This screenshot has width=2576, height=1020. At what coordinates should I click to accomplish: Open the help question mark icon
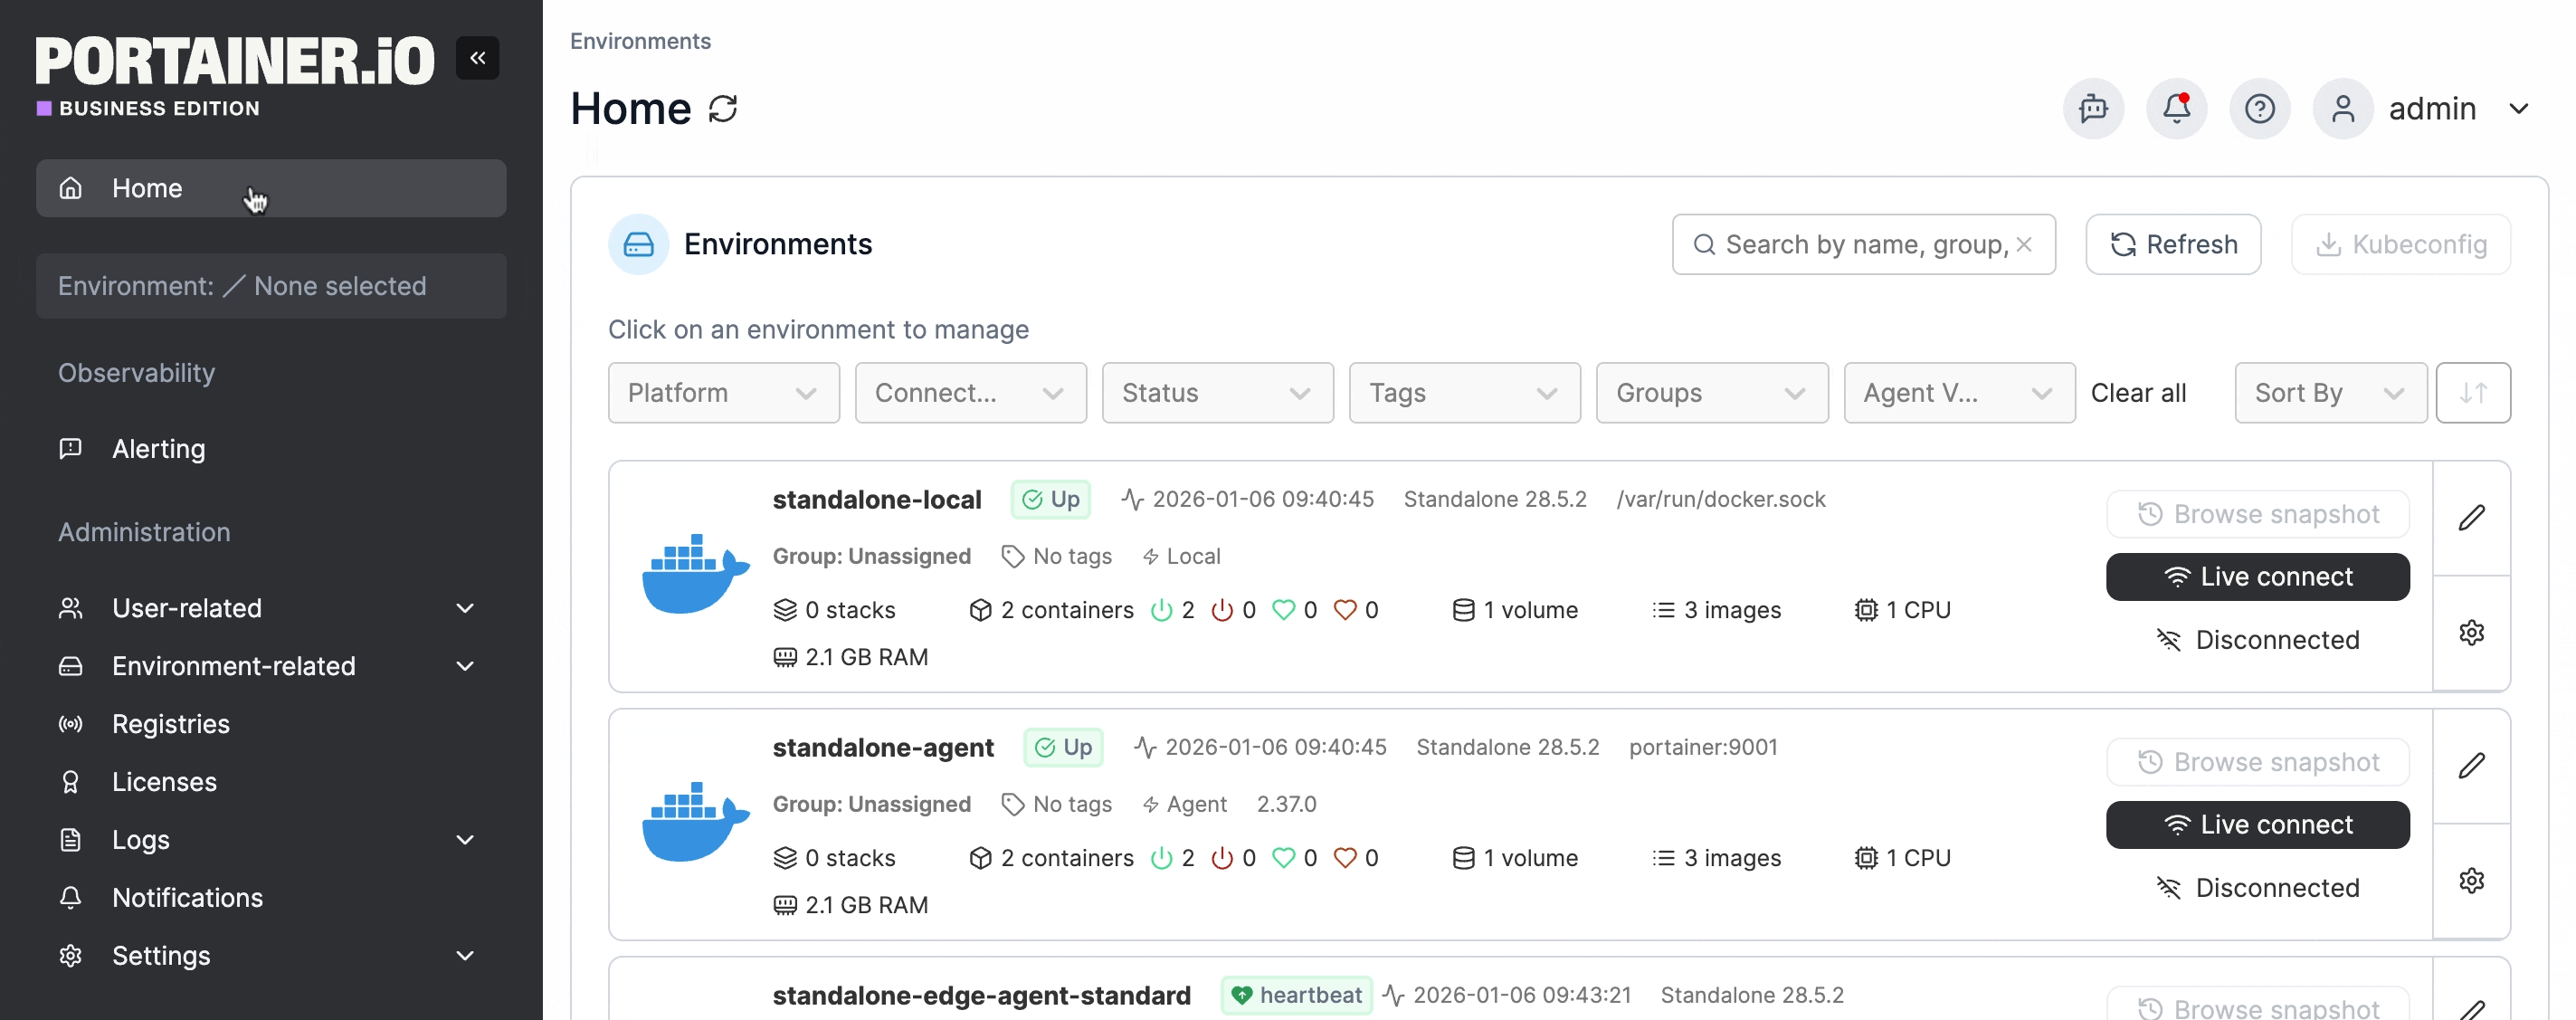pyautogui.click(x=2258, y=108)
